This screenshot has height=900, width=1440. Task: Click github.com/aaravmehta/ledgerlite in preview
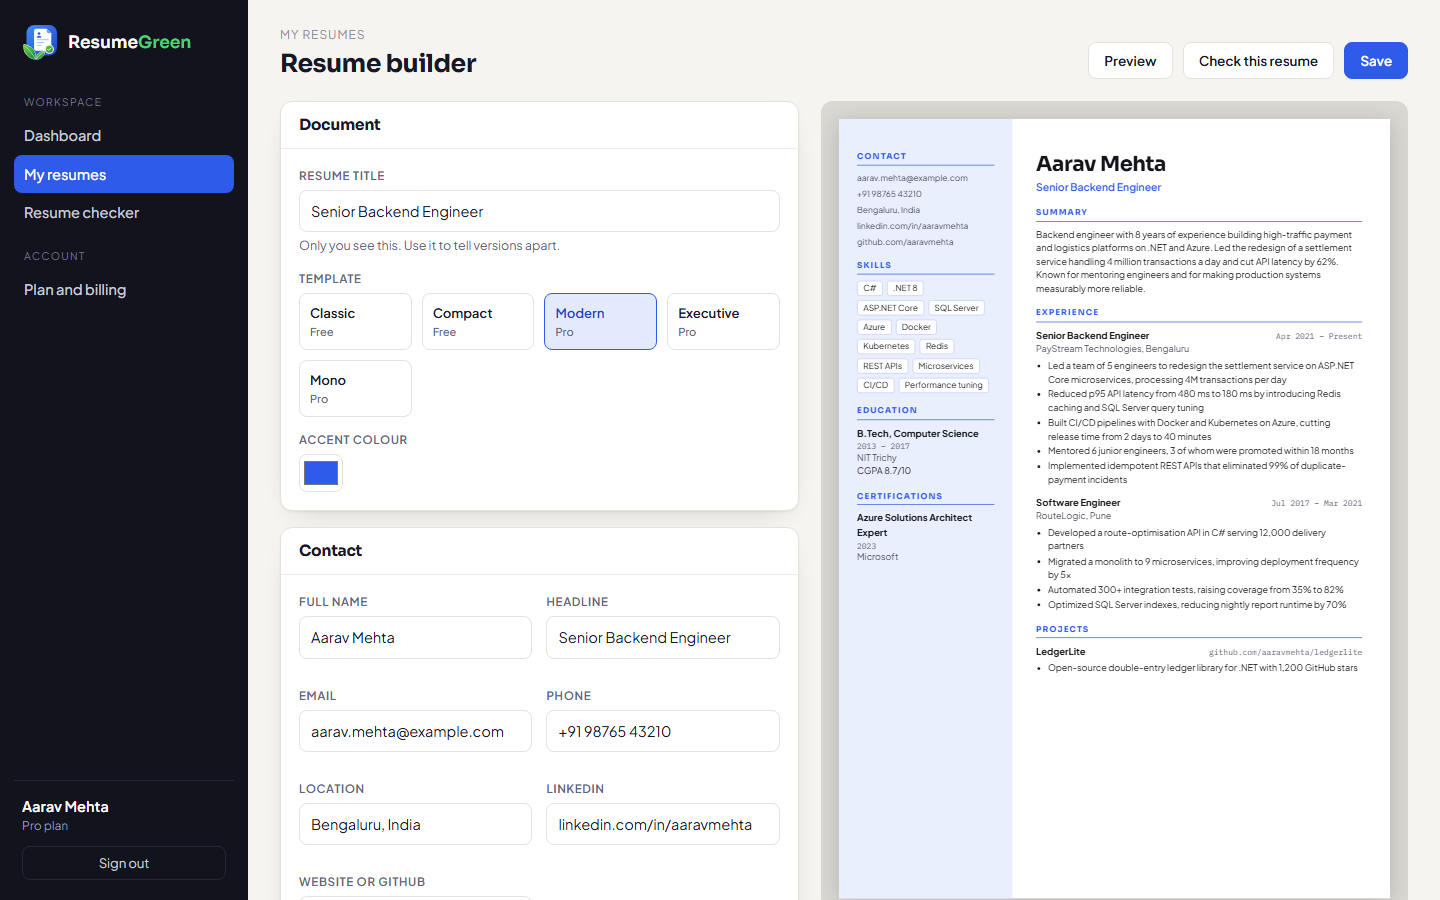[x=1285, y=652]
